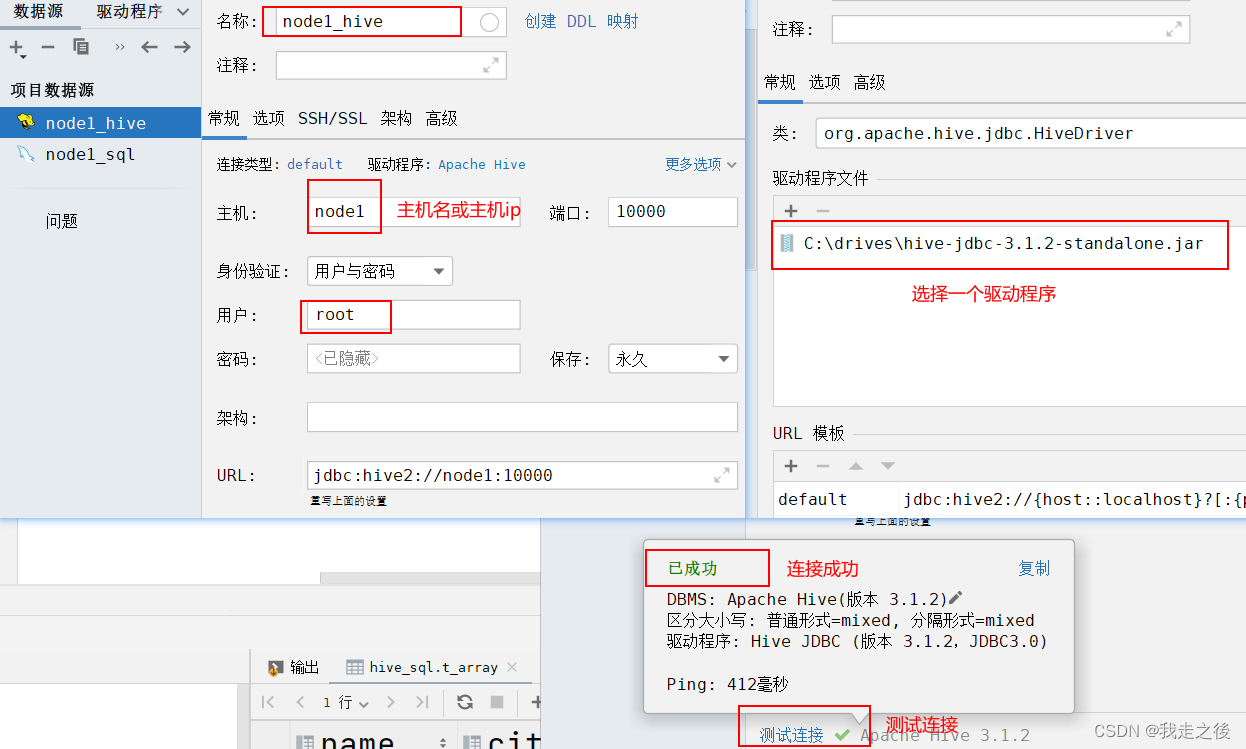Expand the 注释 comment field in data source panel

pyautogui.click(x=491, y=65)
